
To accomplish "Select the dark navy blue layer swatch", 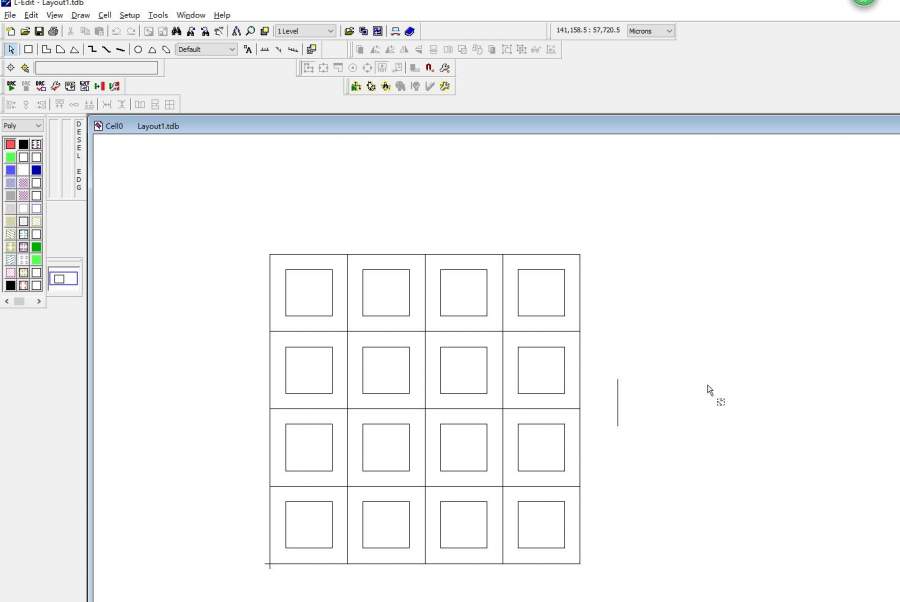I will (37, 170).
